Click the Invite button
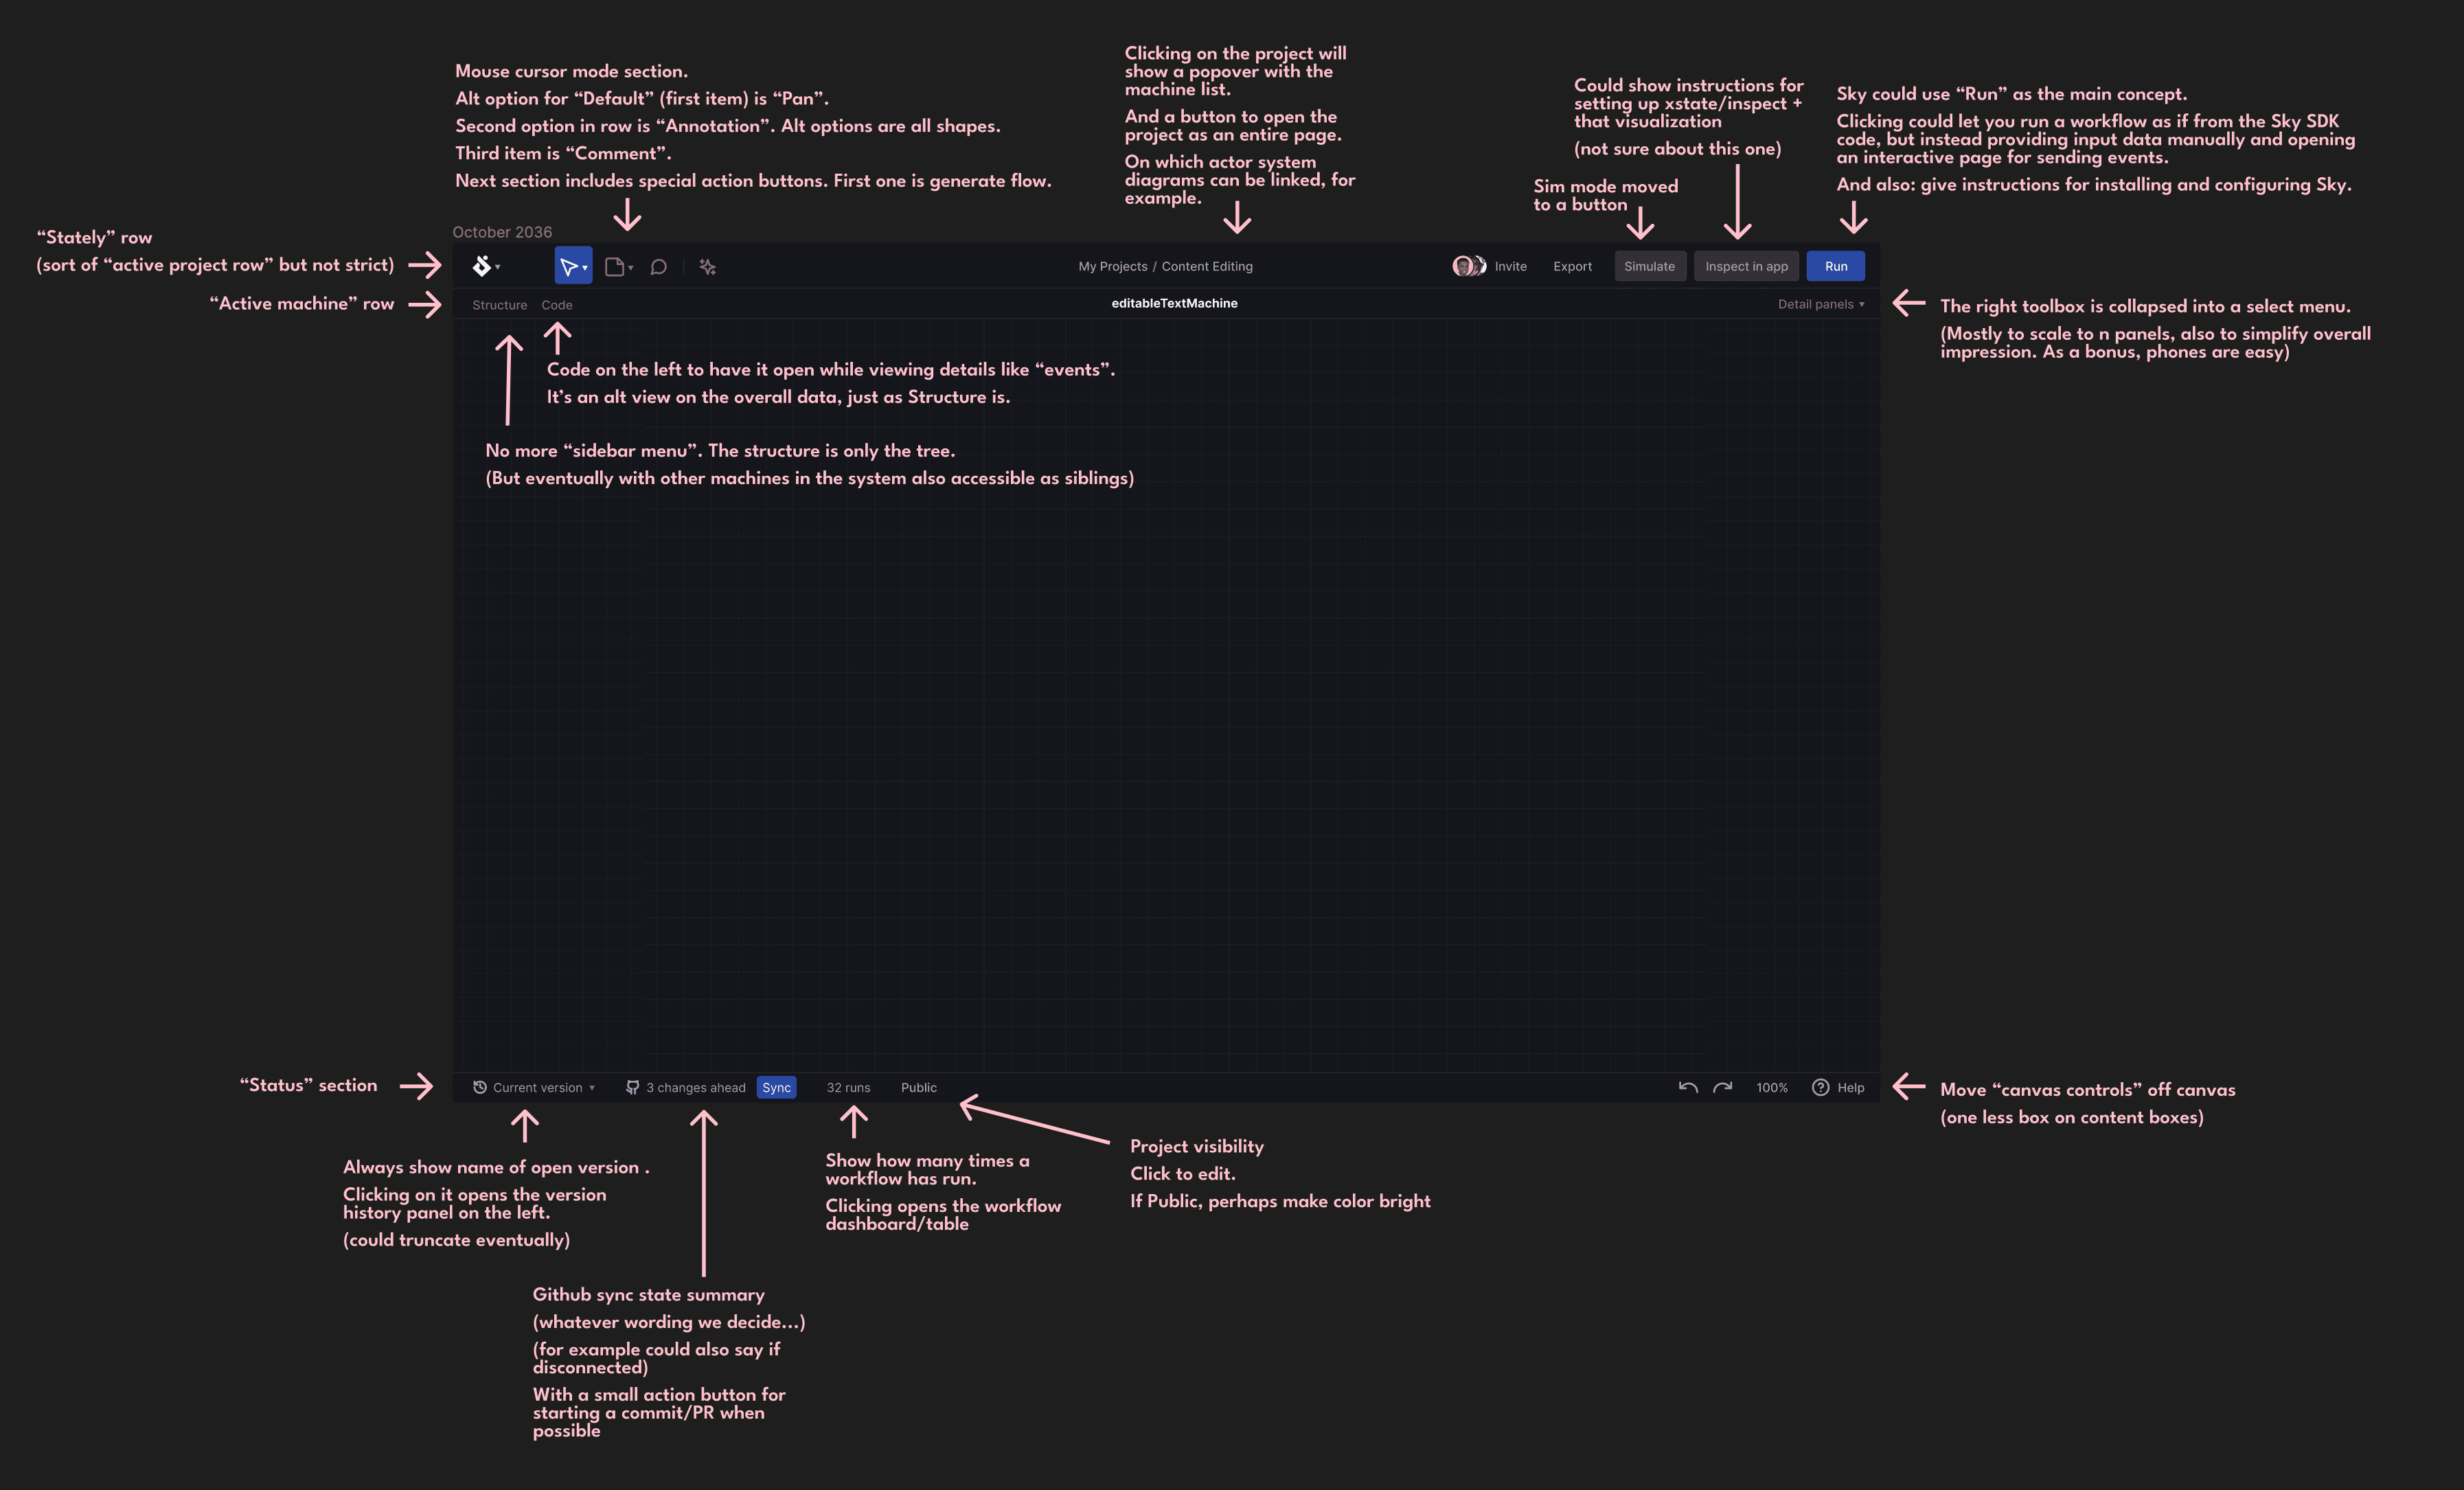Screen dimensions: 2464x1490 click(1510, 266)
